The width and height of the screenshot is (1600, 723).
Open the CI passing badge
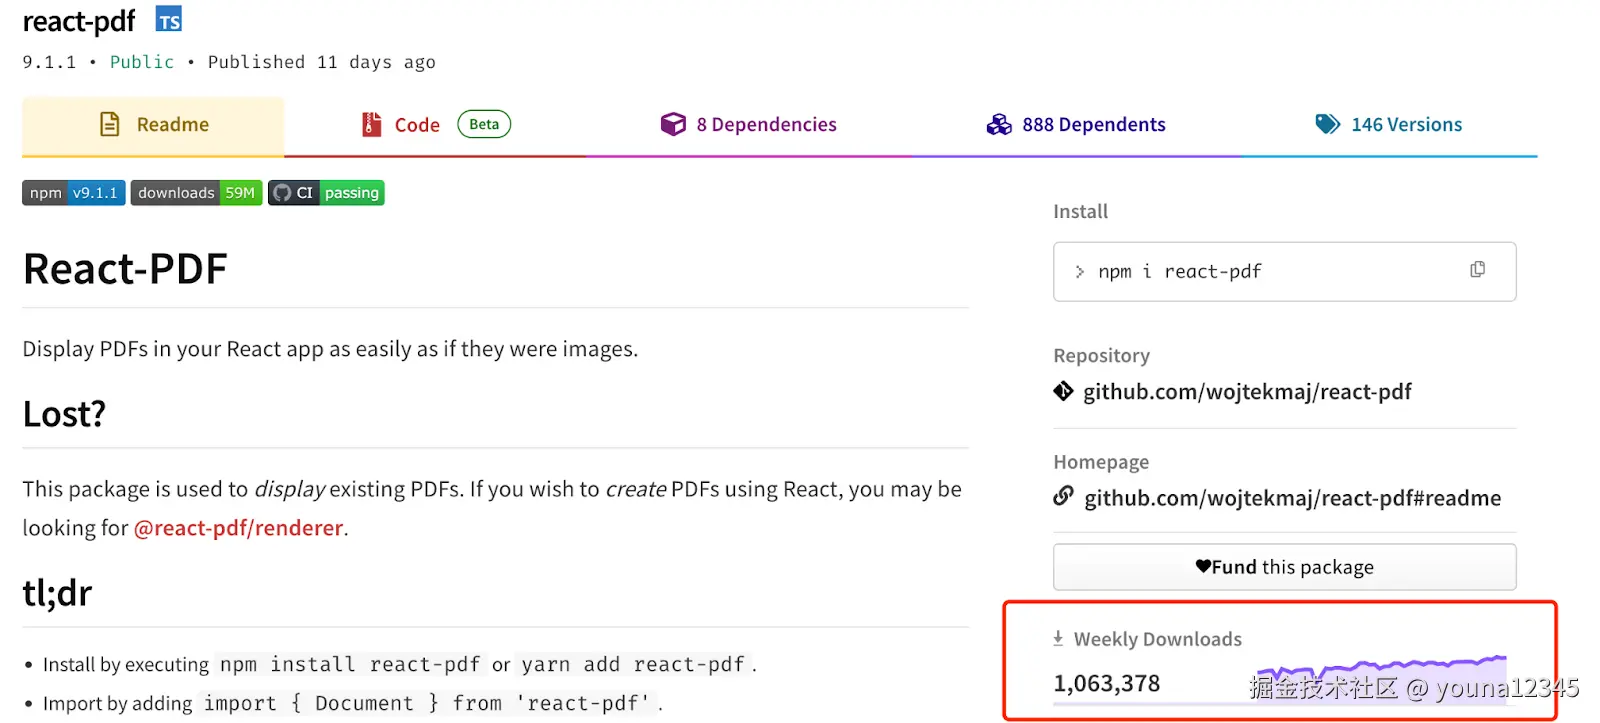click(326, 193)
